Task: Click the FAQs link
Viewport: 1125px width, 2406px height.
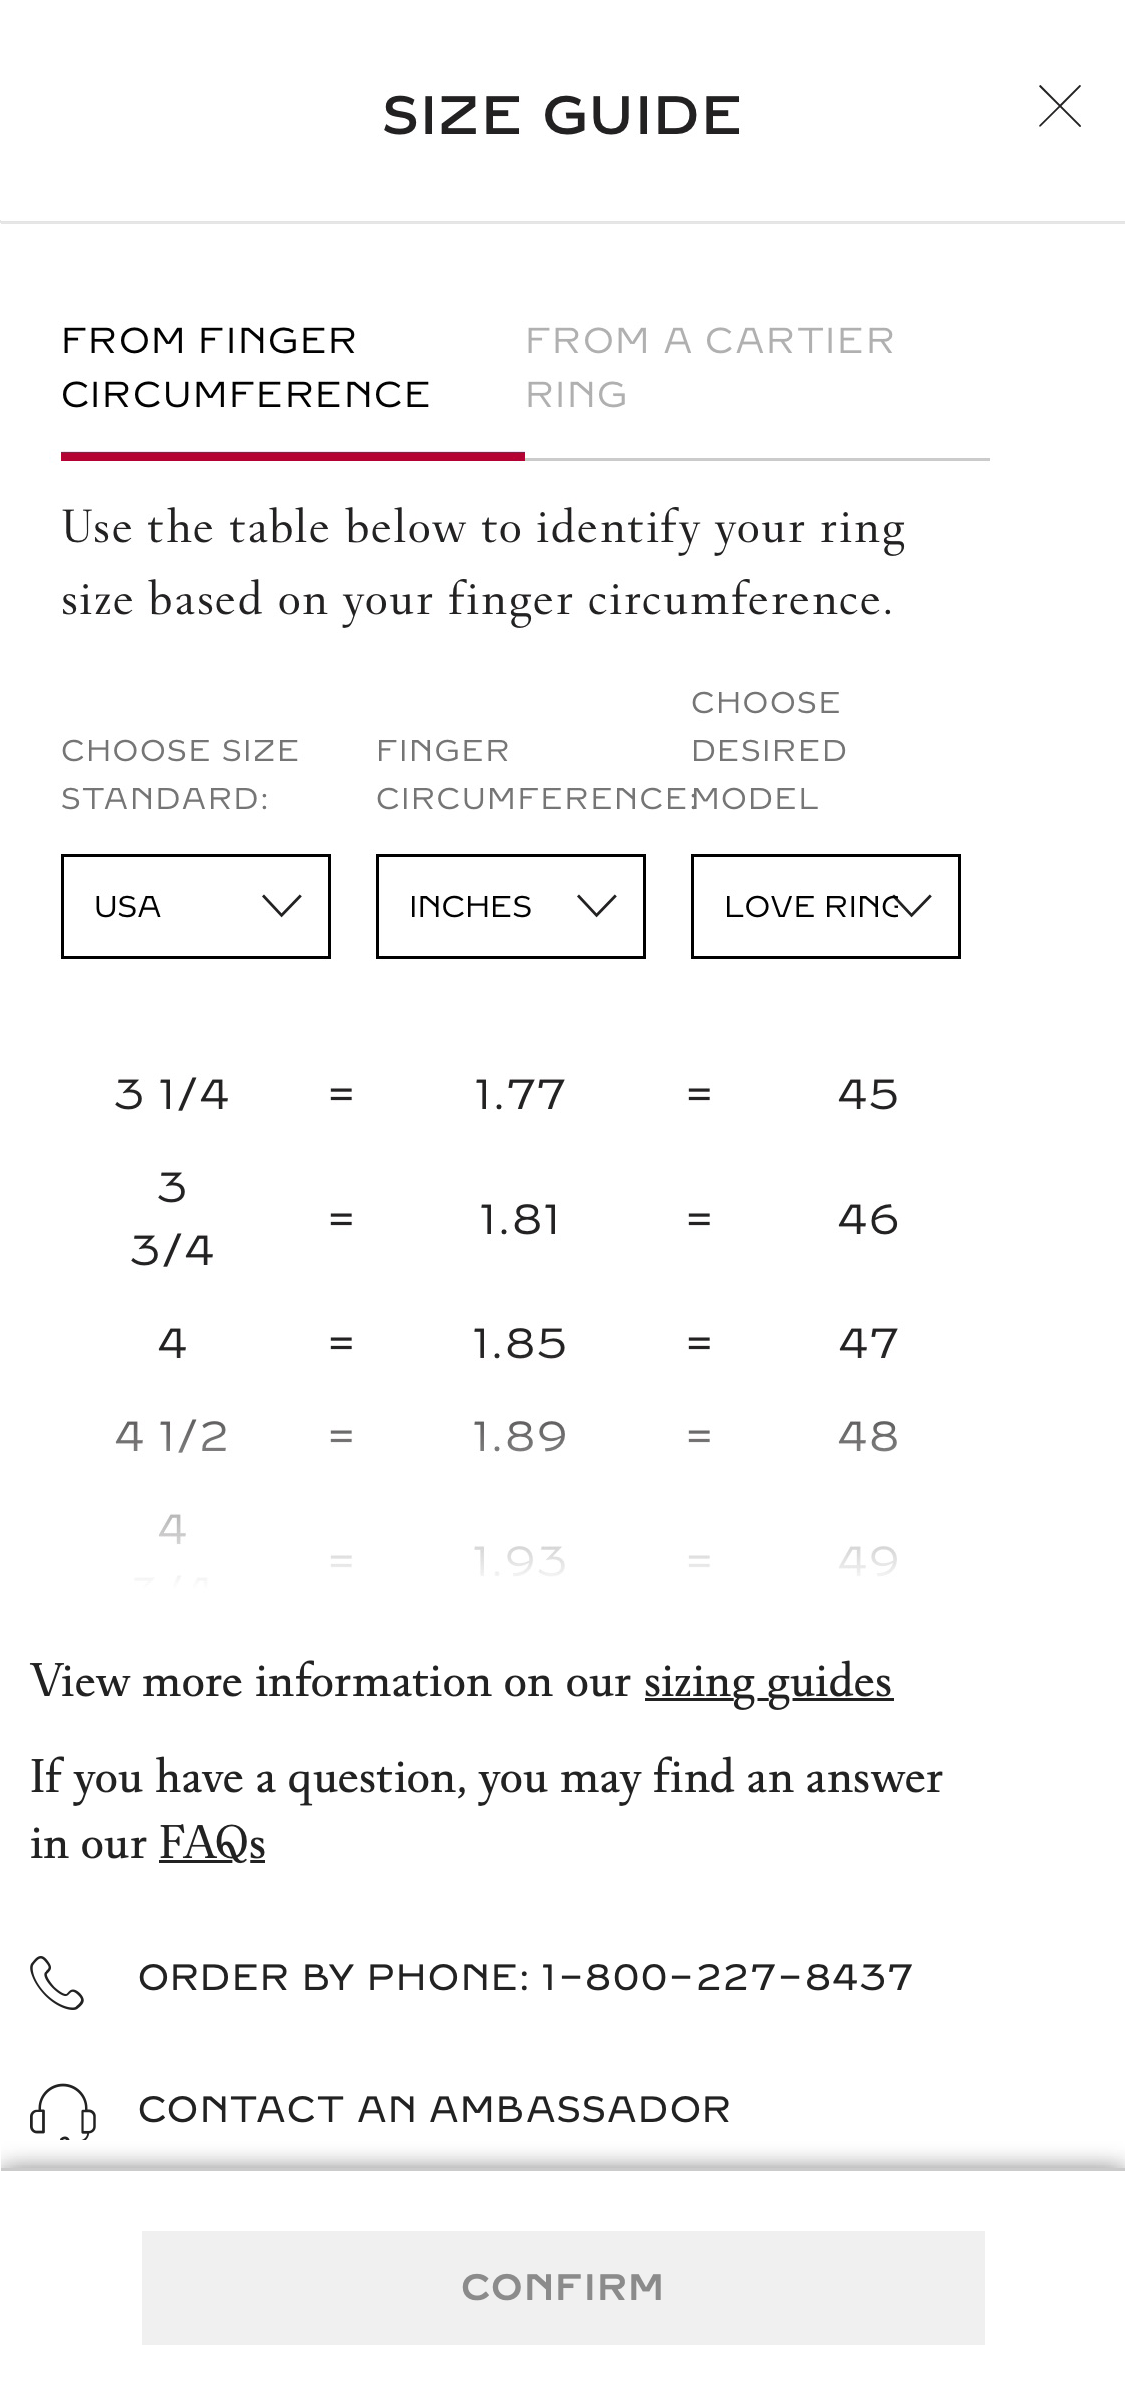Action: pyautogui.click(x=212, y=1843)
